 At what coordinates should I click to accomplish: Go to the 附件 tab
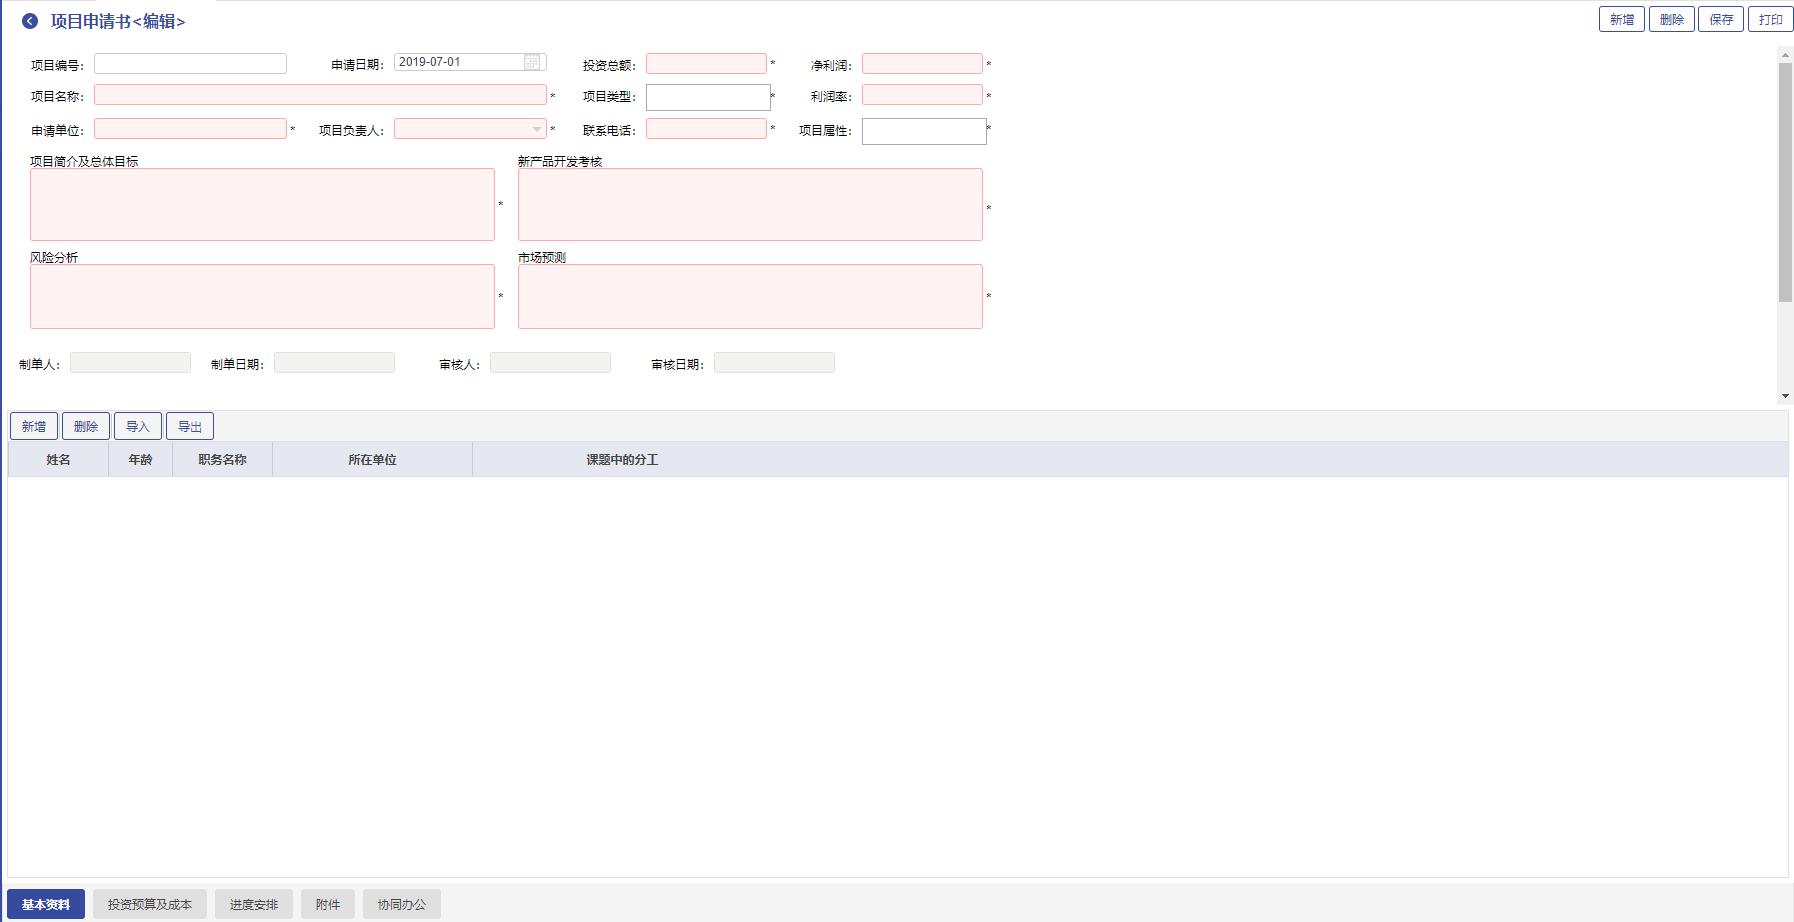(328, 904)
